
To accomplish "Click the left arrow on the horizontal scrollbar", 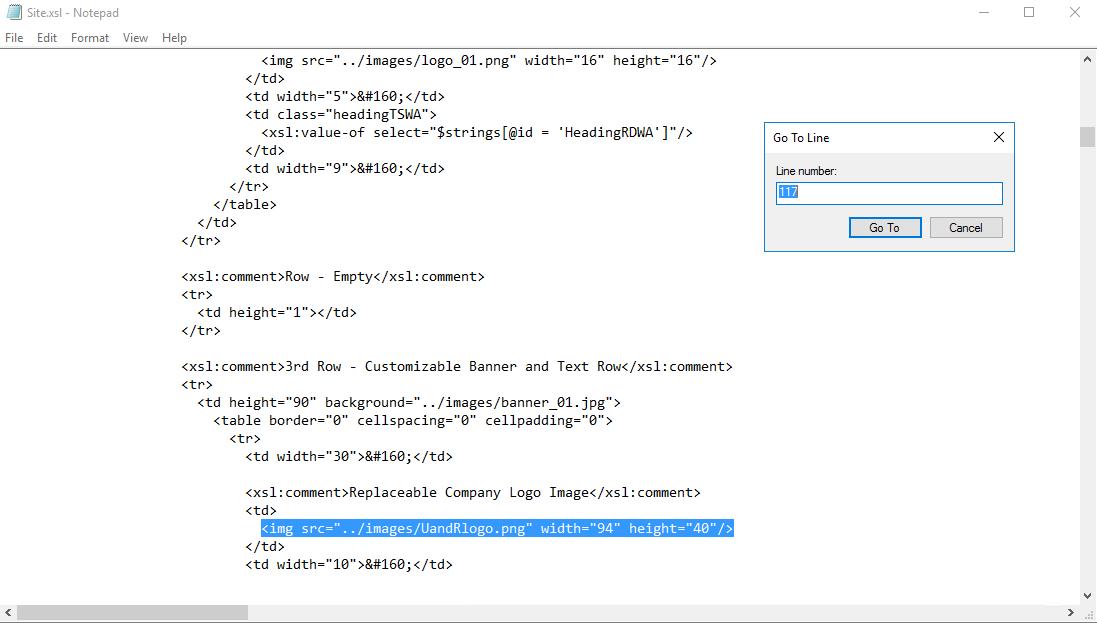I will [7, 611].
